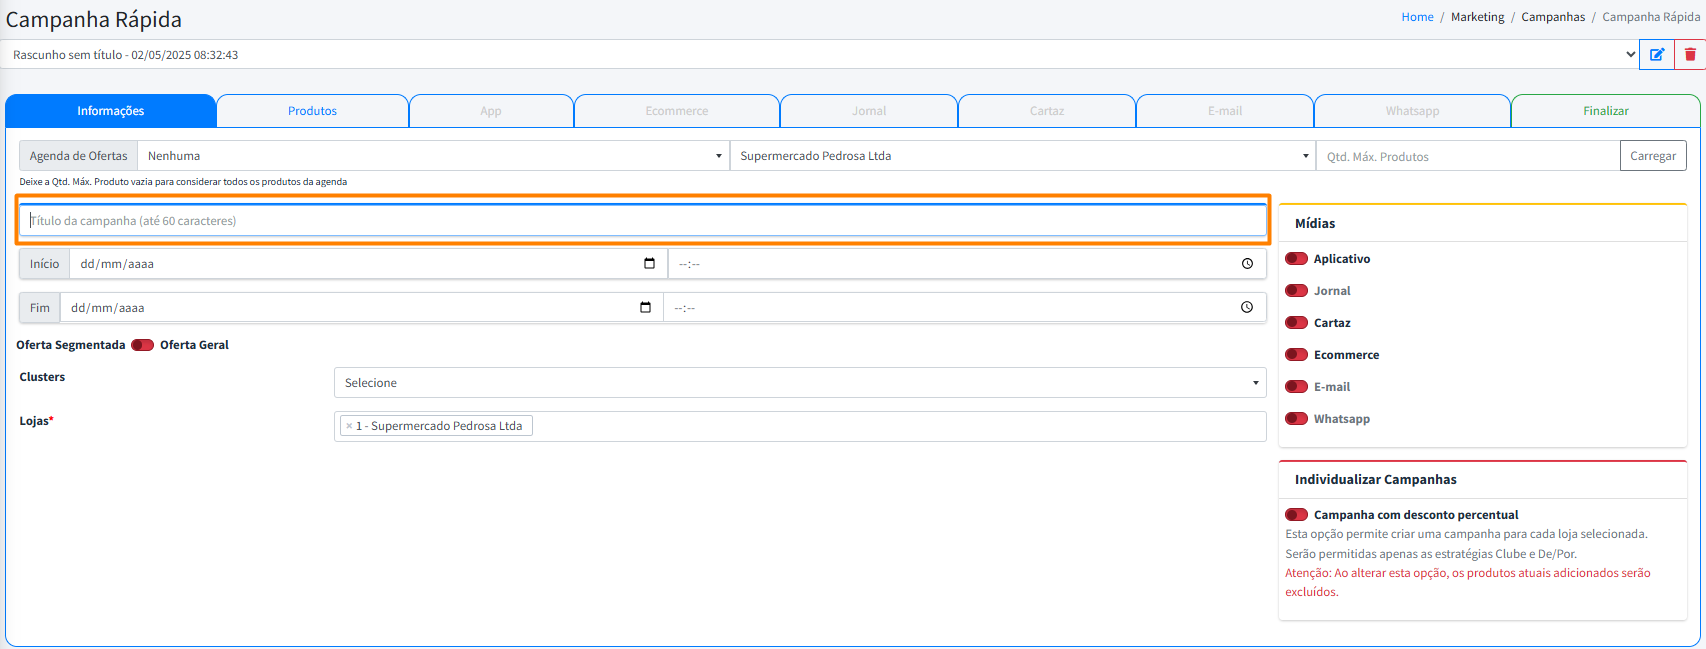This screenshot has width=1706, height=649.
Task: Remove Supermercado Pedrosa Ltda tag from Lojas
Action: pos(349,426)
